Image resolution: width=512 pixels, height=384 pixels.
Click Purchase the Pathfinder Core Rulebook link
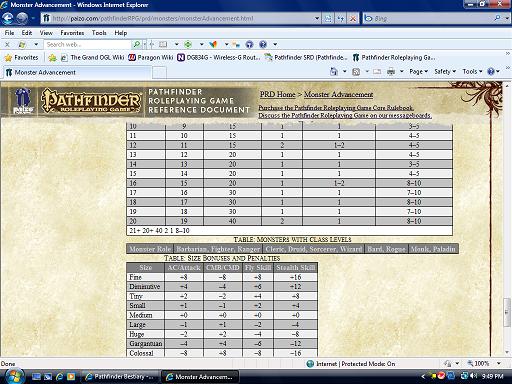[x=336, y=108]
